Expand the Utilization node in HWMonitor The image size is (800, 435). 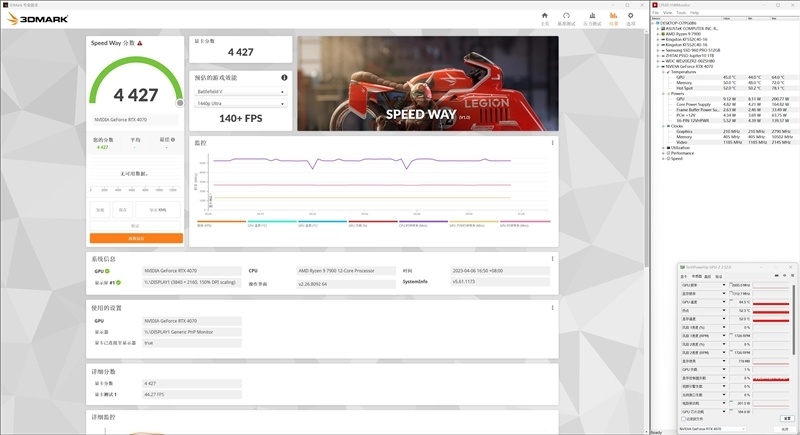663,148
